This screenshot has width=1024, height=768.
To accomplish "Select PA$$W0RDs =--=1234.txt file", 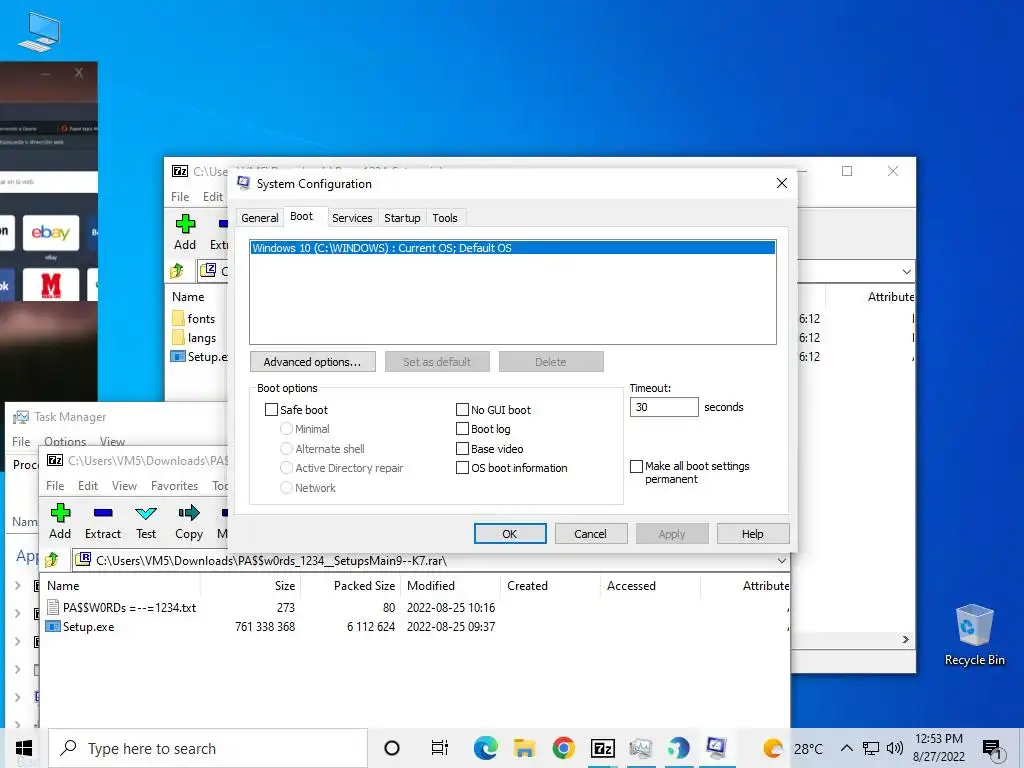I will (x=121, y=607).
